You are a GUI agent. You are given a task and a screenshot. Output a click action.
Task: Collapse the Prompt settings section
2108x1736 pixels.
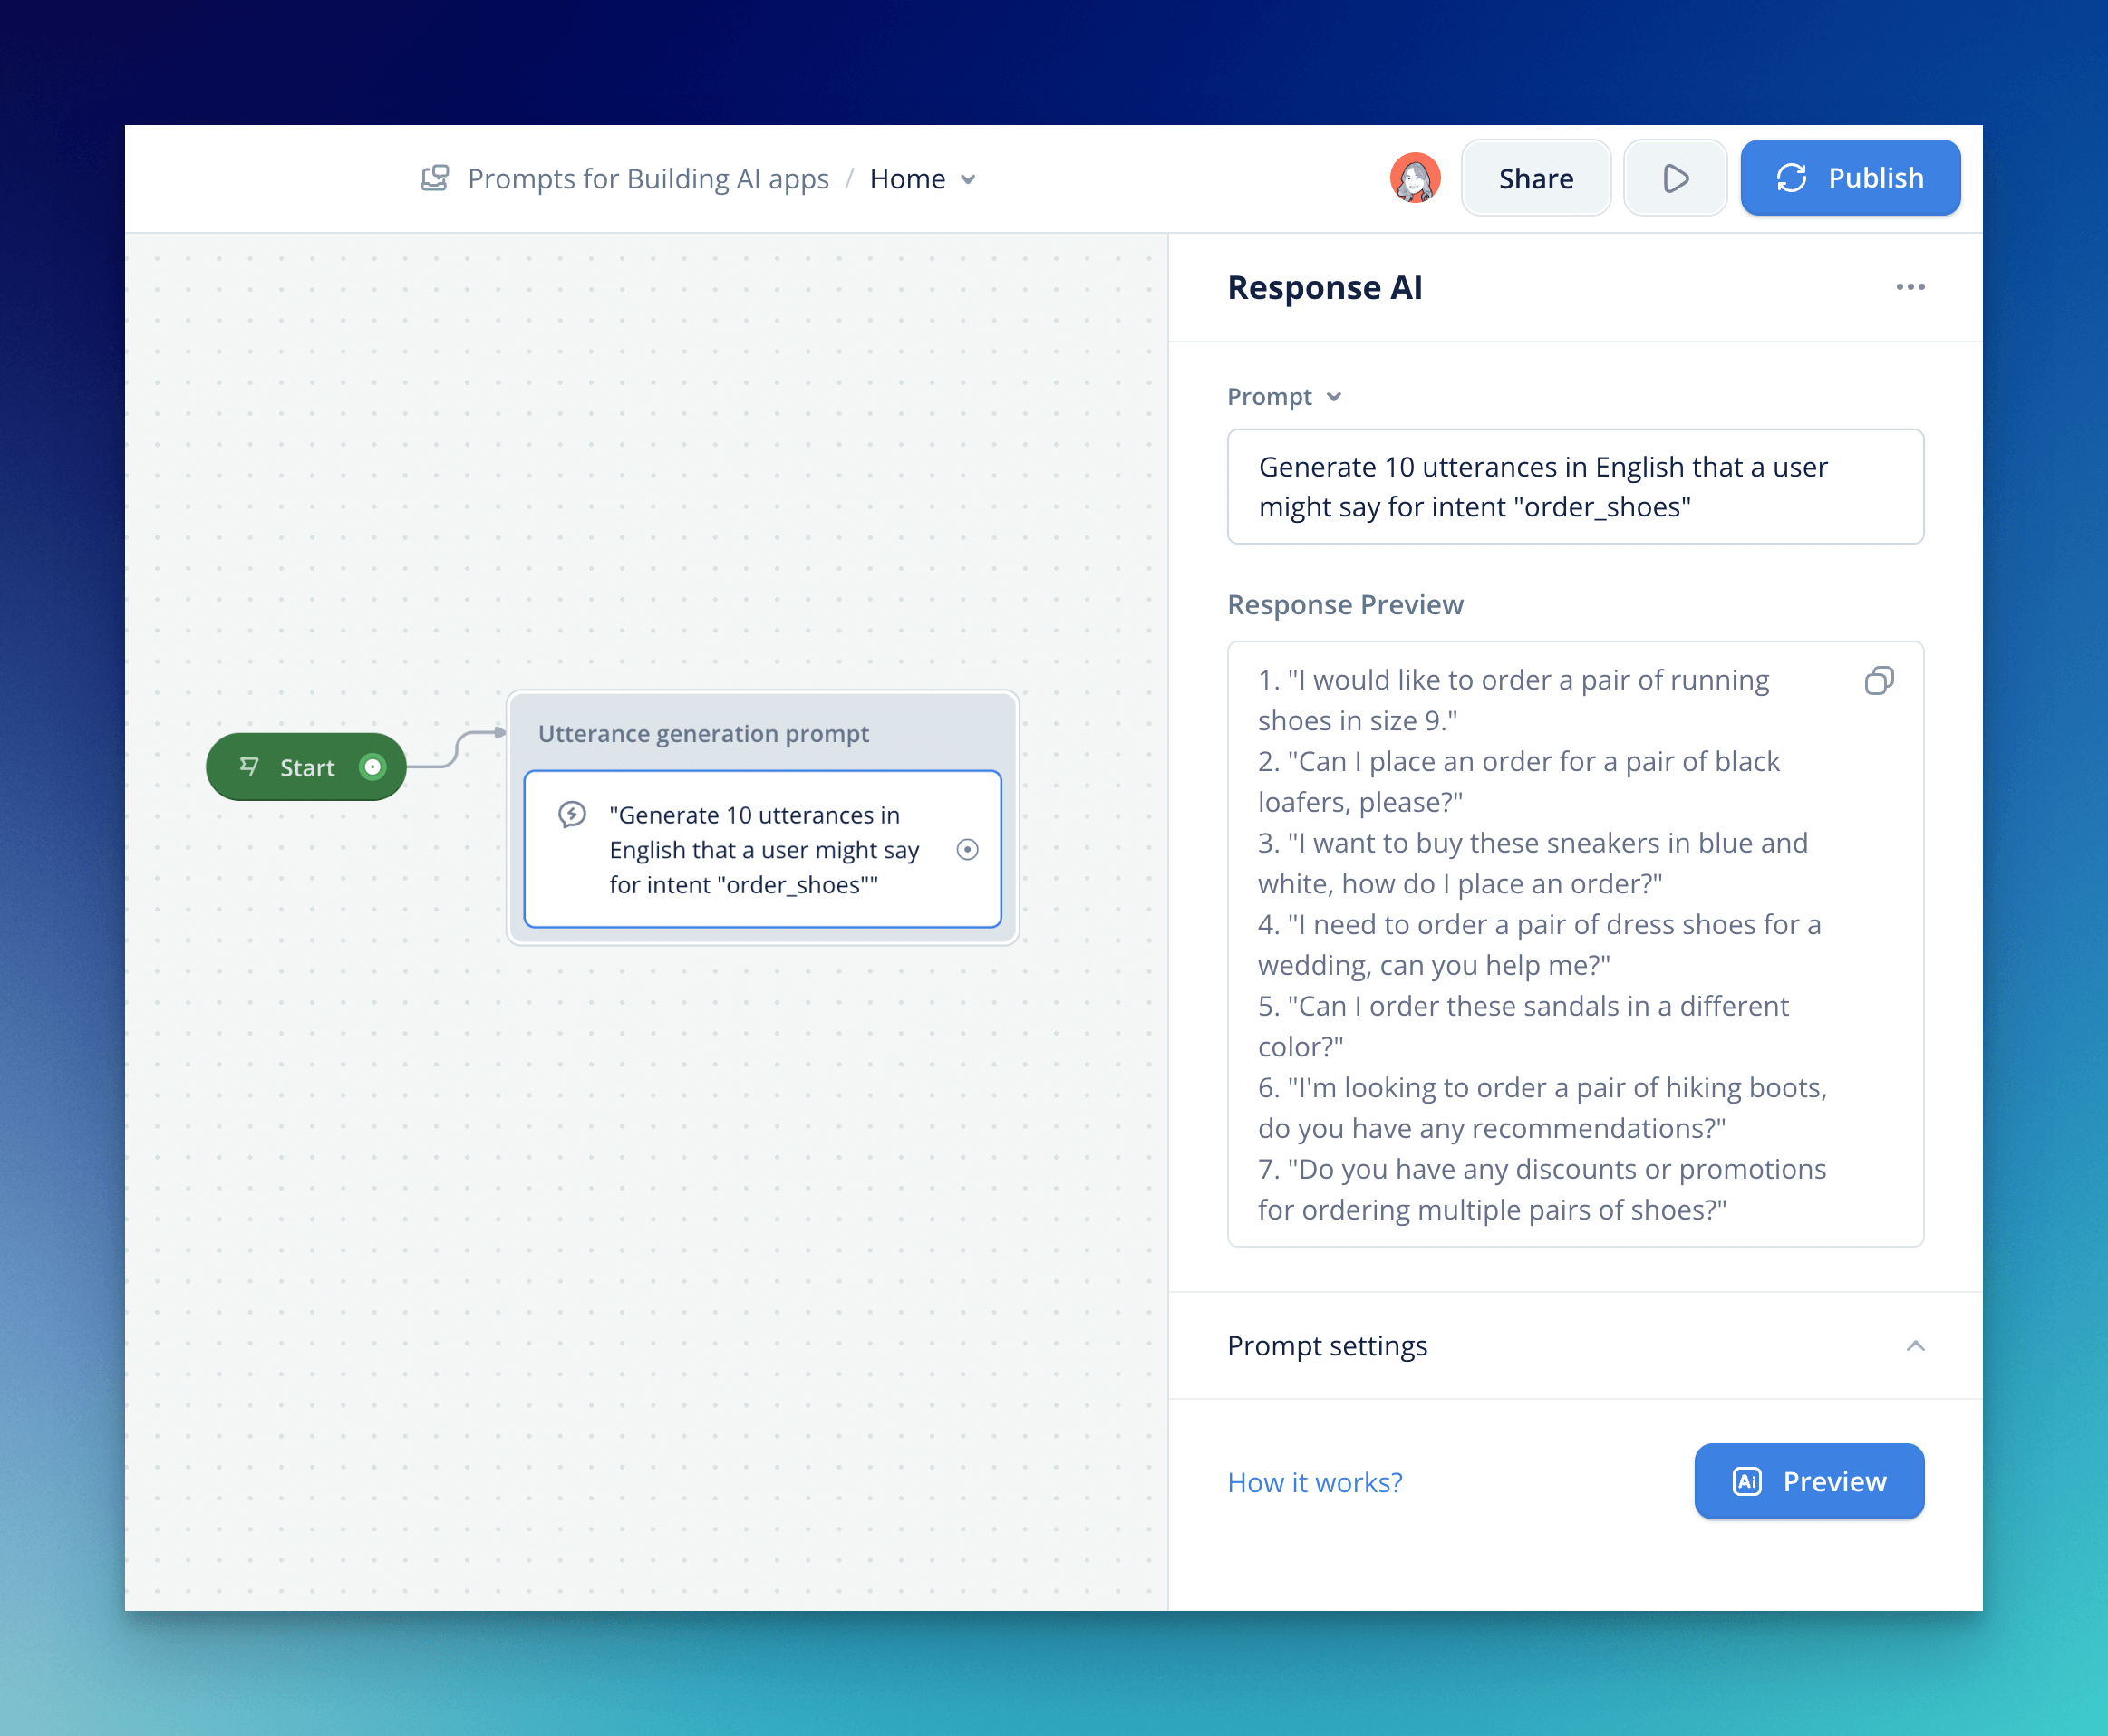(1914, 1346)
